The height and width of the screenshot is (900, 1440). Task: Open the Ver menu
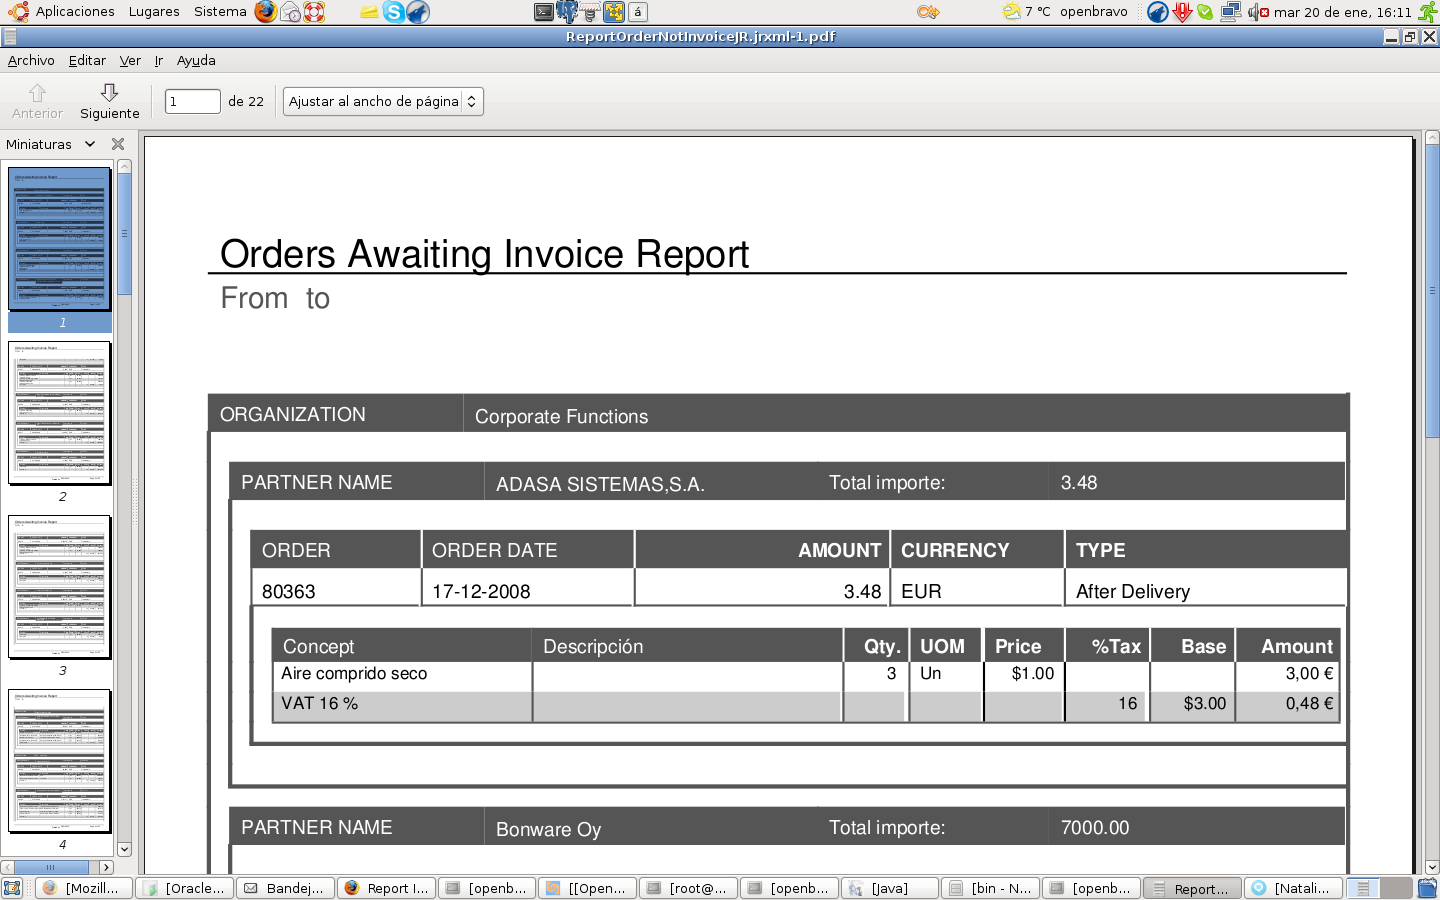point(130,60)
